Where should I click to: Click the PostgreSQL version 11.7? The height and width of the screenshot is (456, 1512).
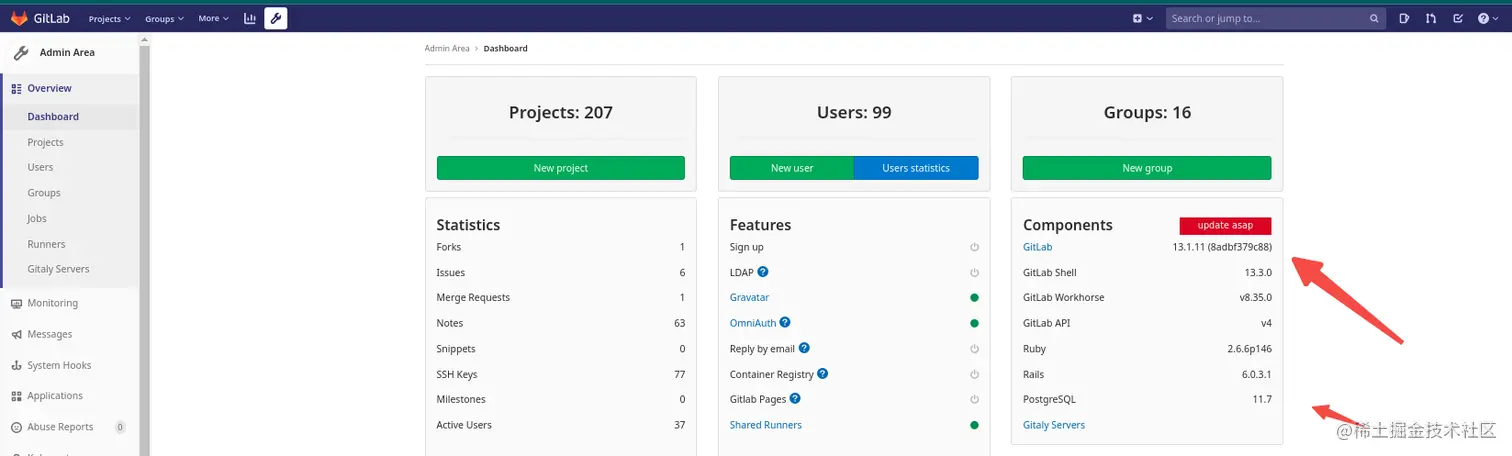click(x=1262, y=399)
